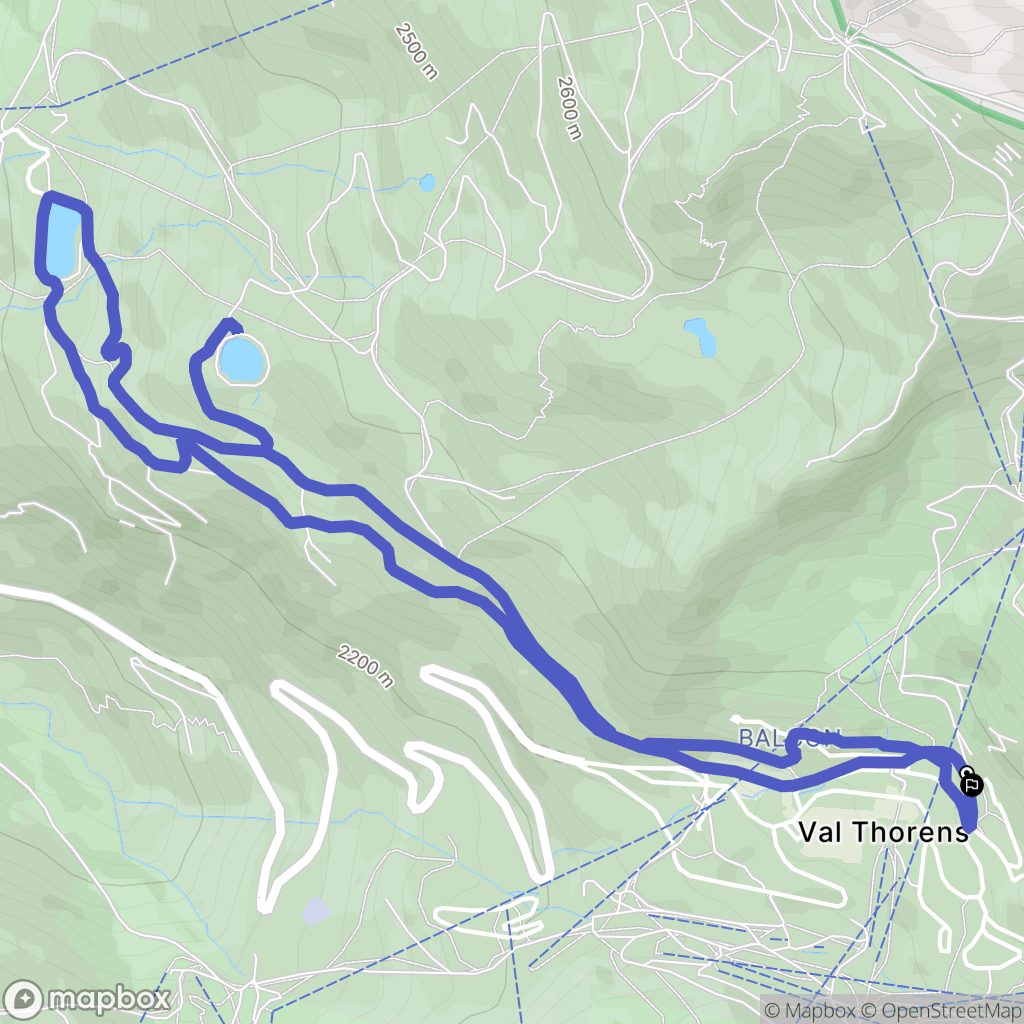
Task: Click the route's southern tip below the flag
Action: pos(969,828)
